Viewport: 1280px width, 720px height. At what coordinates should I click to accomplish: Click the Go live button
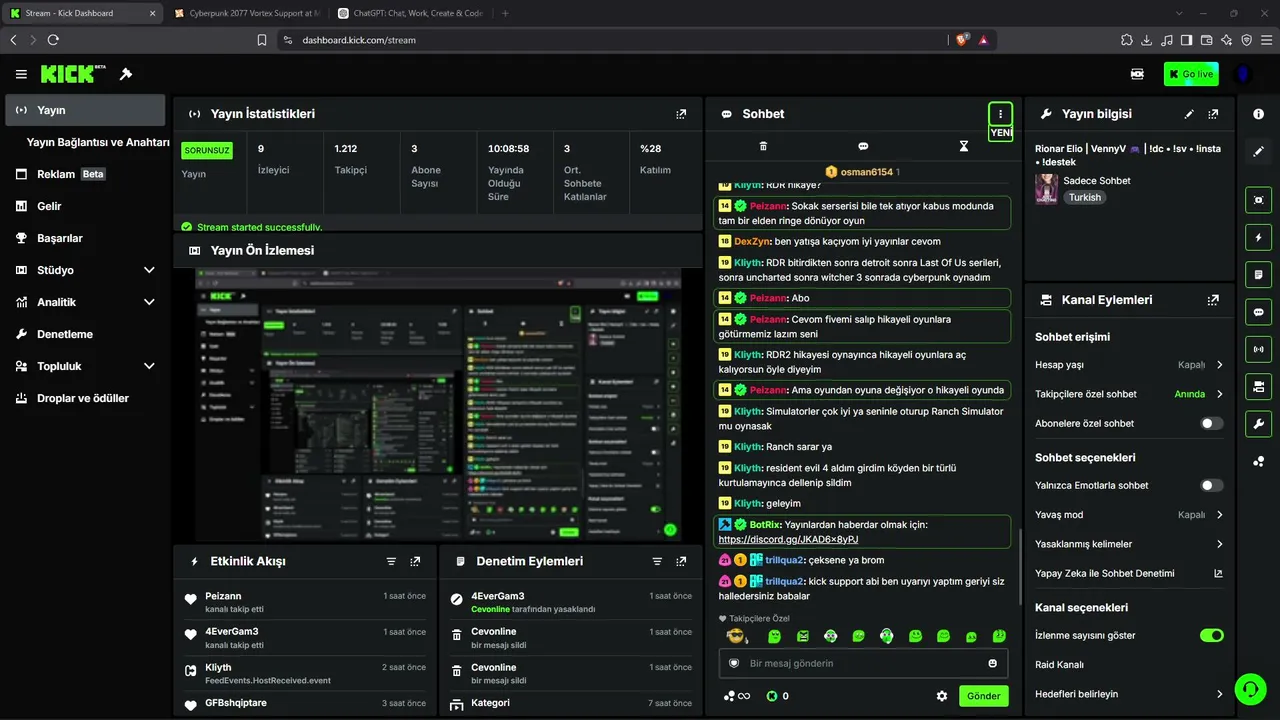point(1191,74)
